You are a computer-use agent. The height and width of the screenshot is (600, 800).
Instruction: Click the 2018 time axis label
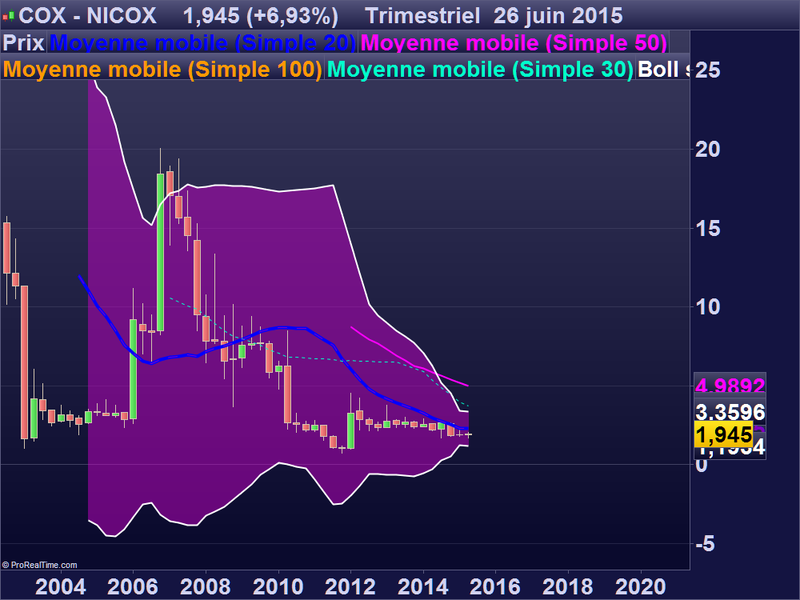pyautogui.click(x=568, y=587)
